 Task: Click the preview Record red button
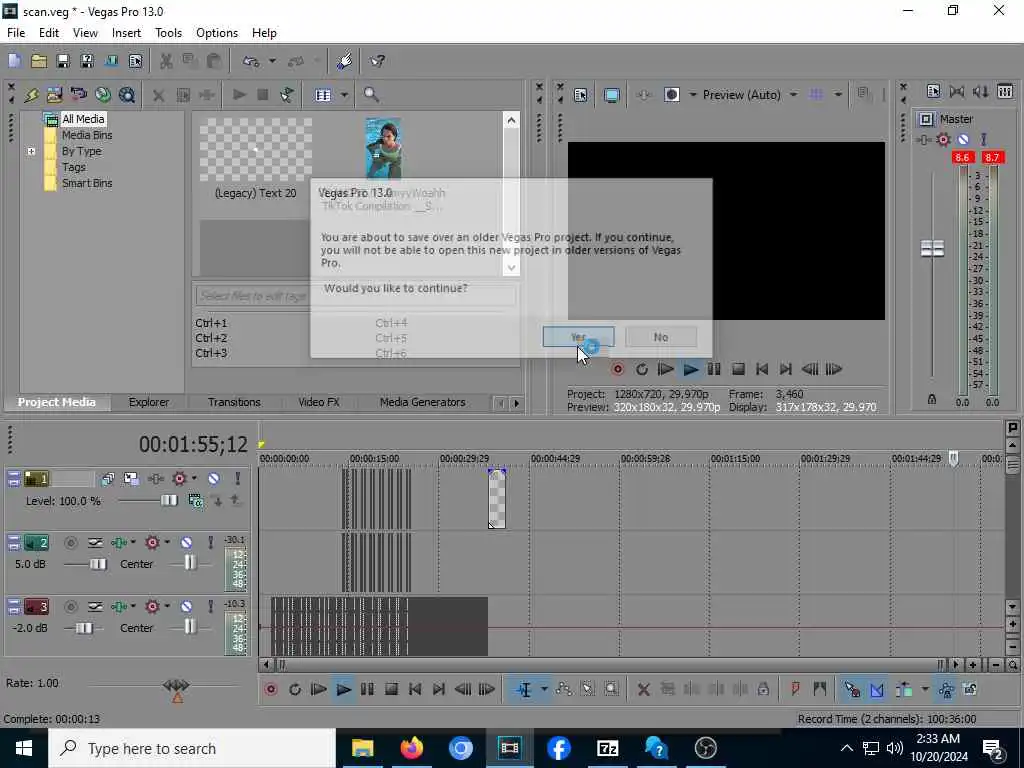pyautogui.click(x=618, y=370)
